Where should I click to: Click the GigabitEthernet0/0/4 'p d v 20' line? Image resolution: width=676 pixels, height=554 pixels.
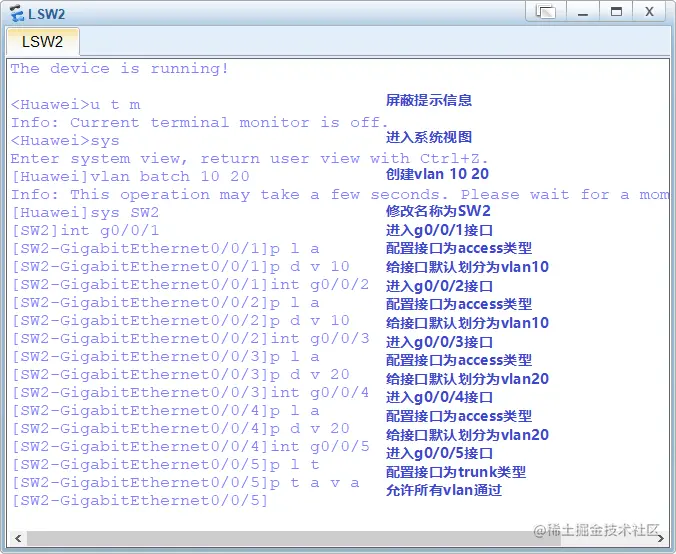[x=180, y=429]
